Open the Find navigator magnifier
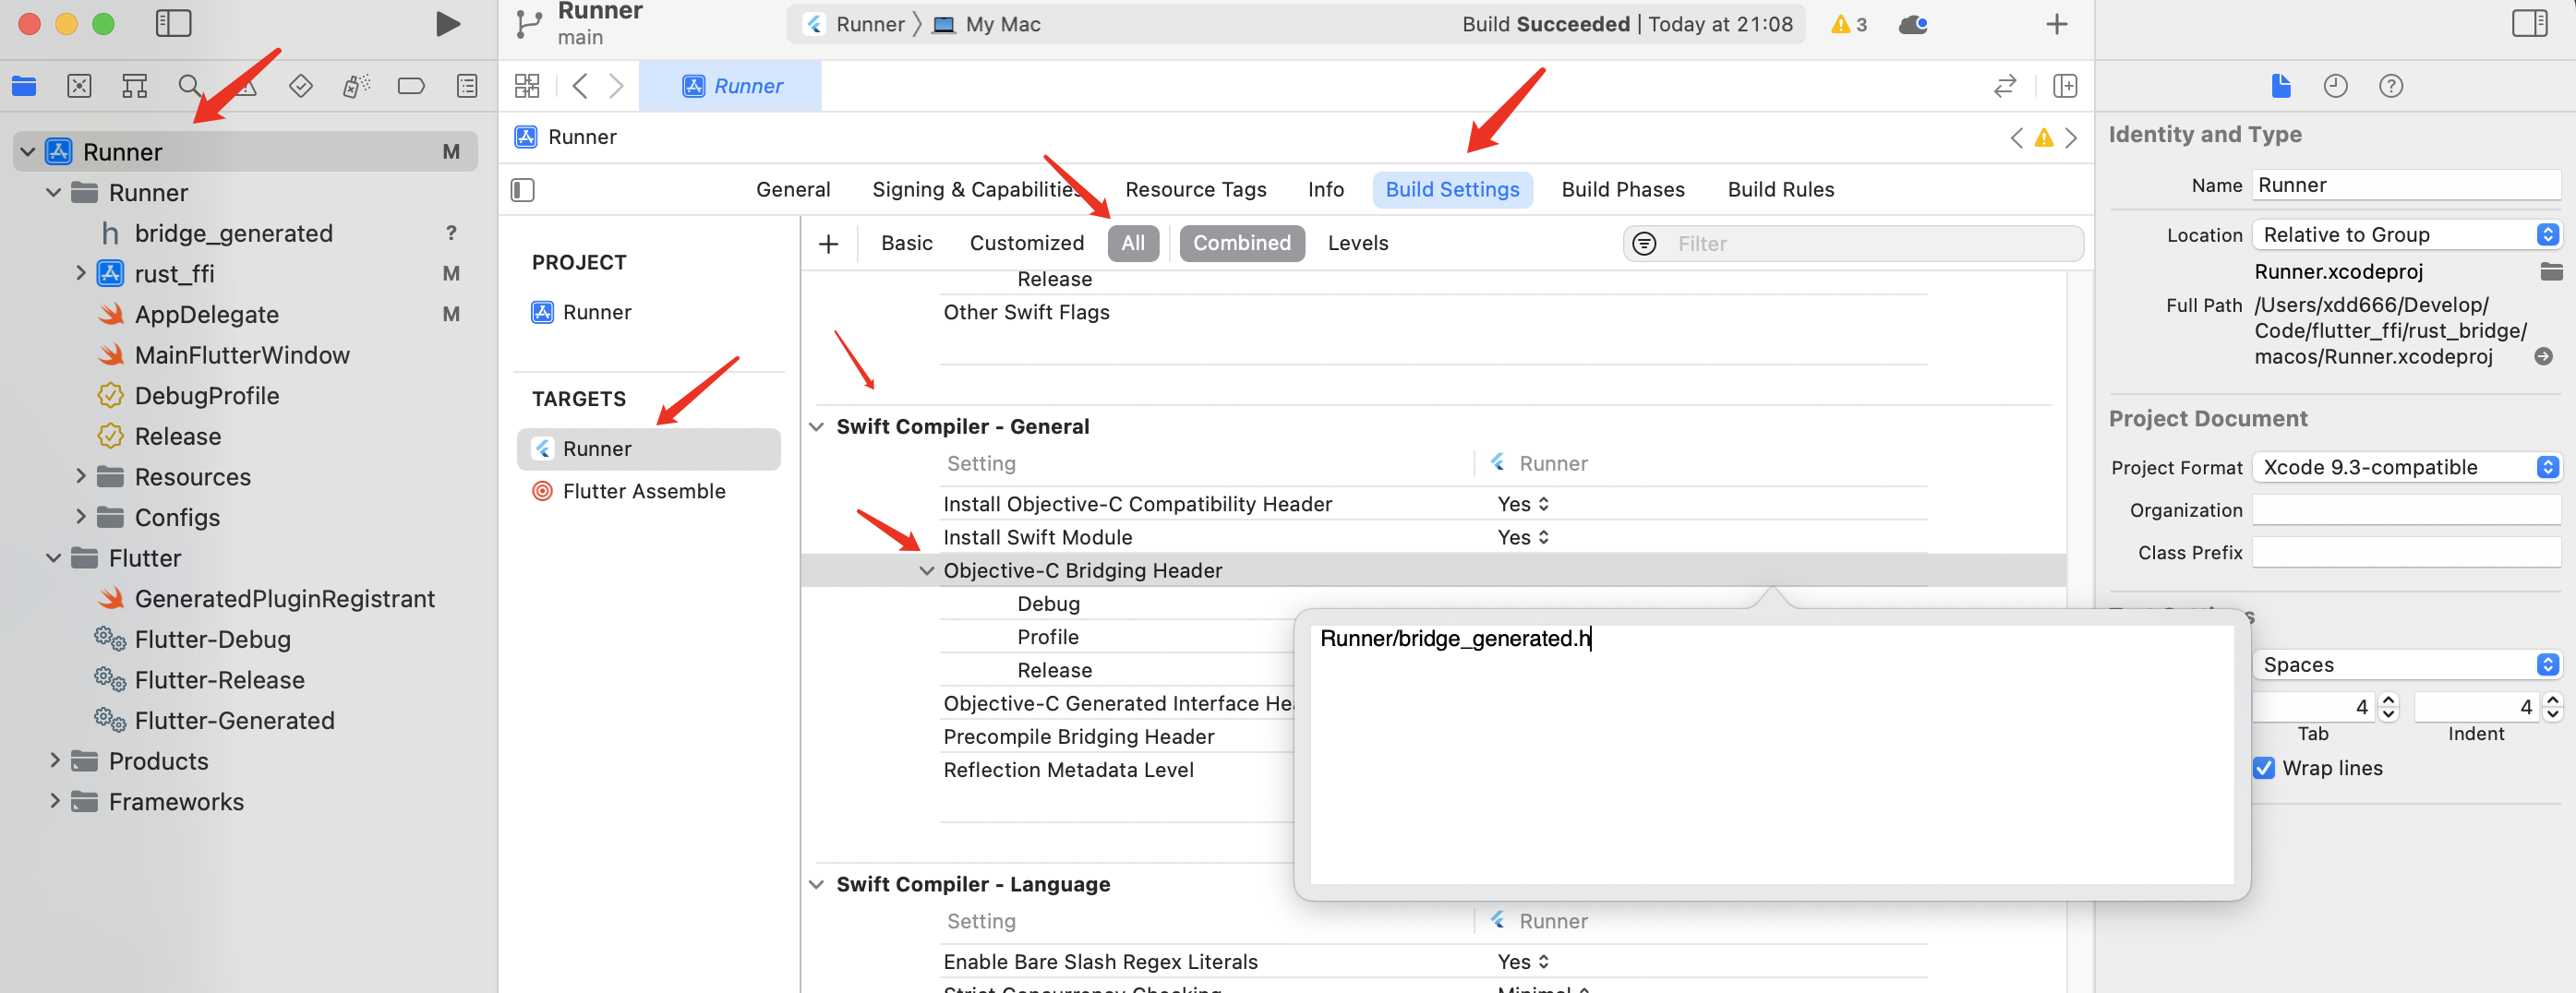Viewport: 2576px width, 993px height. point(189,86)
